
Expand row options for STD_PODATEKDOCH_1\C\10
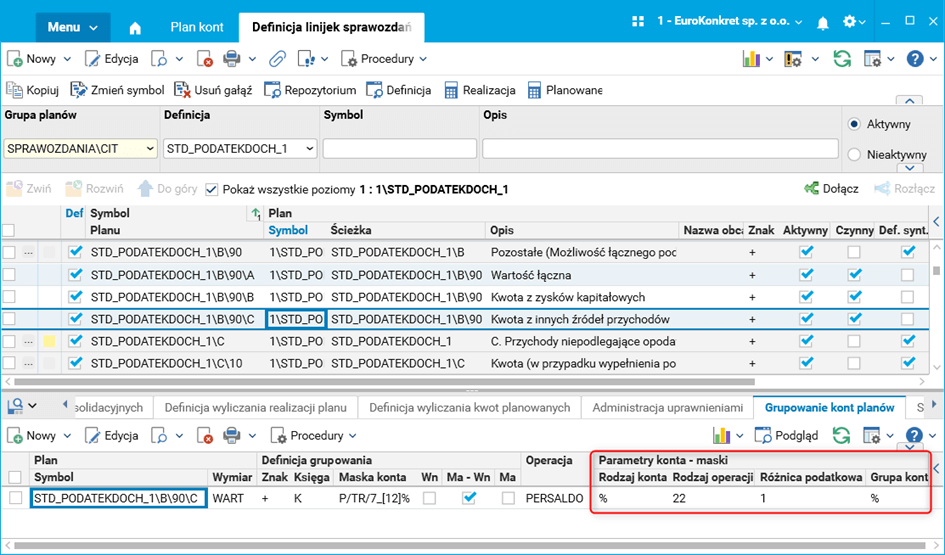pyautogui.click(x=28, y=363)
